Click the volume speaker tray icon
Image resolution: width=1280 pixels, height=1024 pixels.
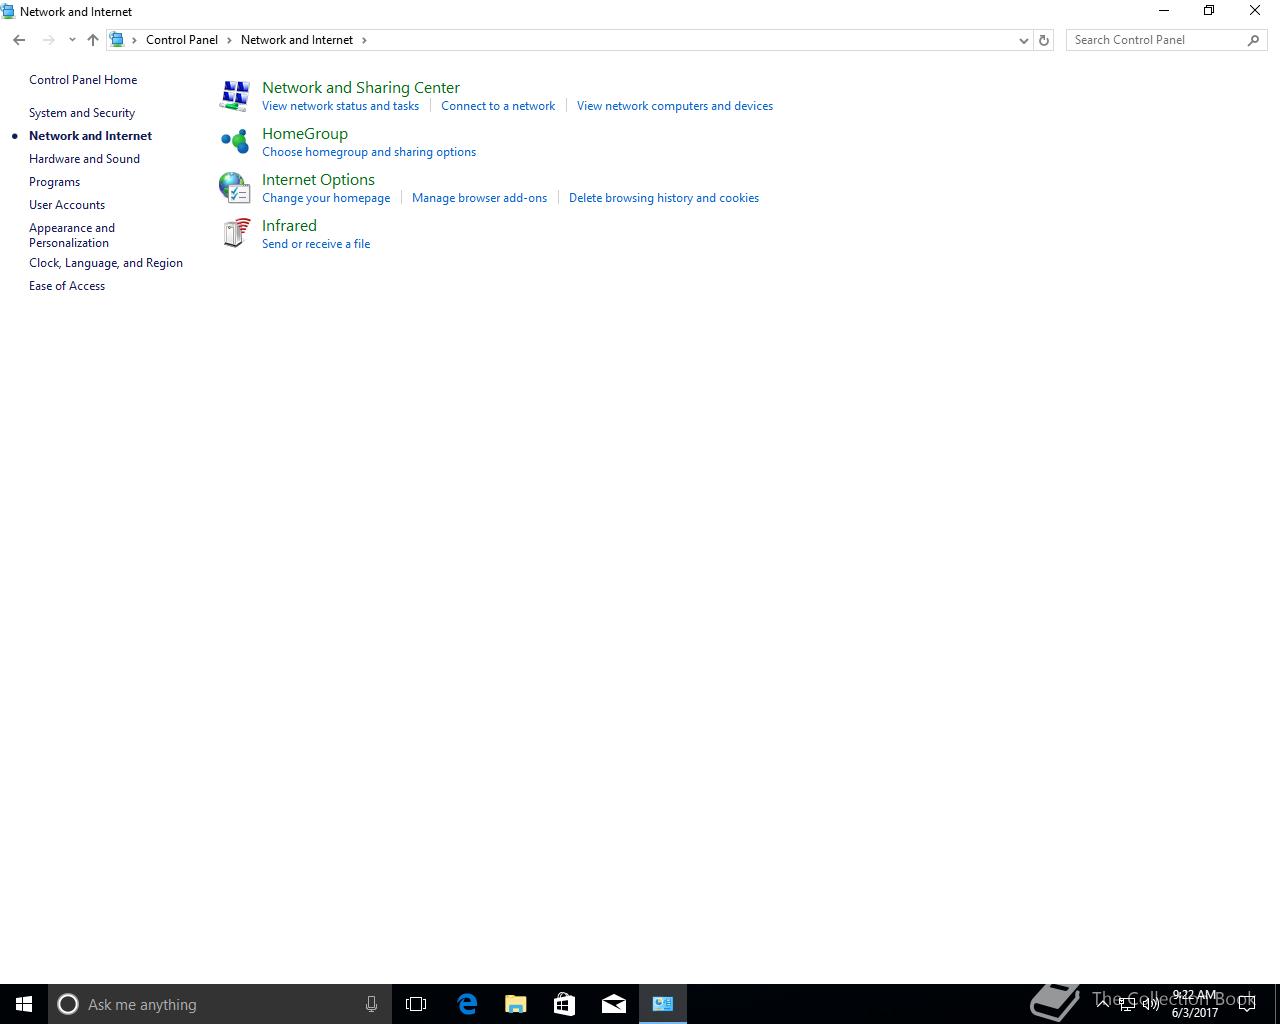point(1151,1004)
